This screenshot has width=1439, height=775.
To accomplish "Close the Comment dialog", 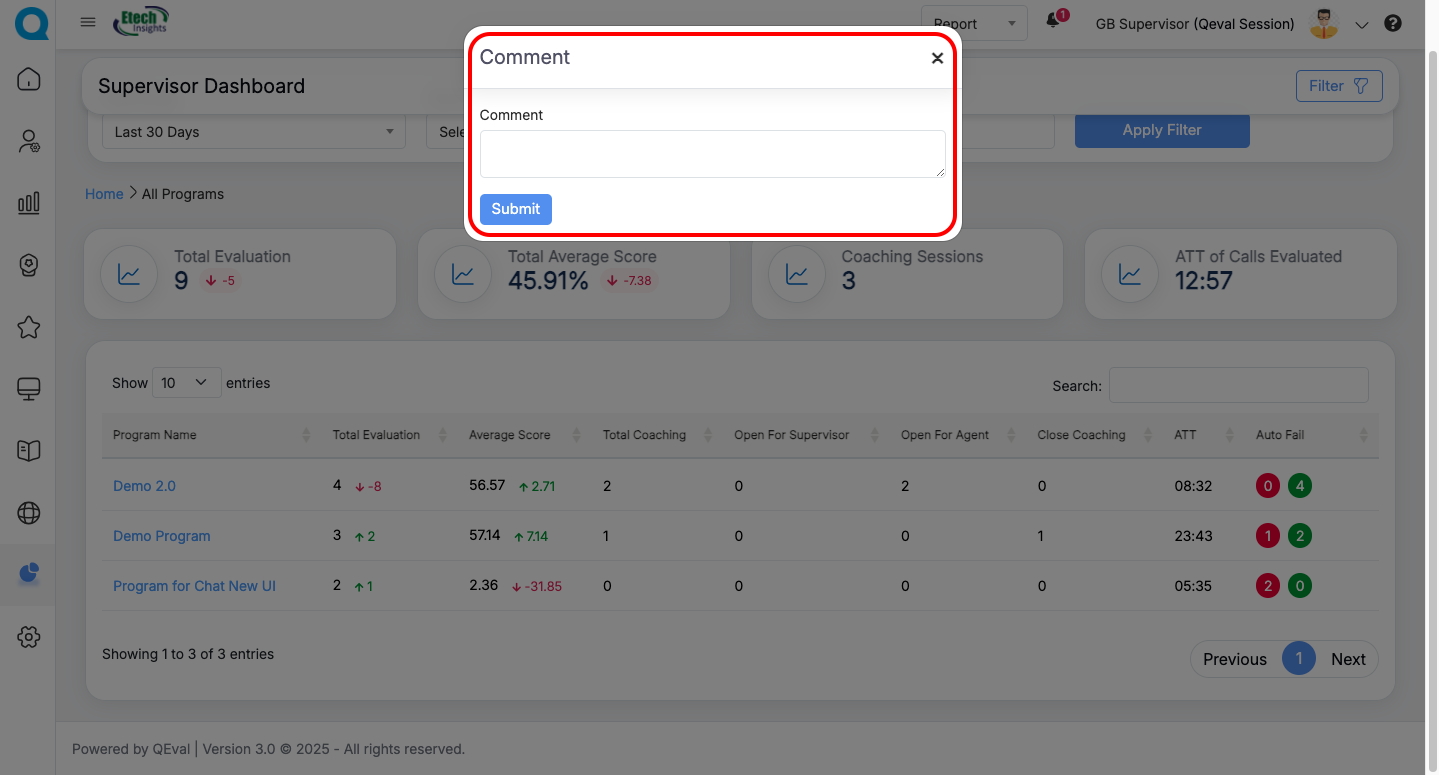I will pos(937,58).
